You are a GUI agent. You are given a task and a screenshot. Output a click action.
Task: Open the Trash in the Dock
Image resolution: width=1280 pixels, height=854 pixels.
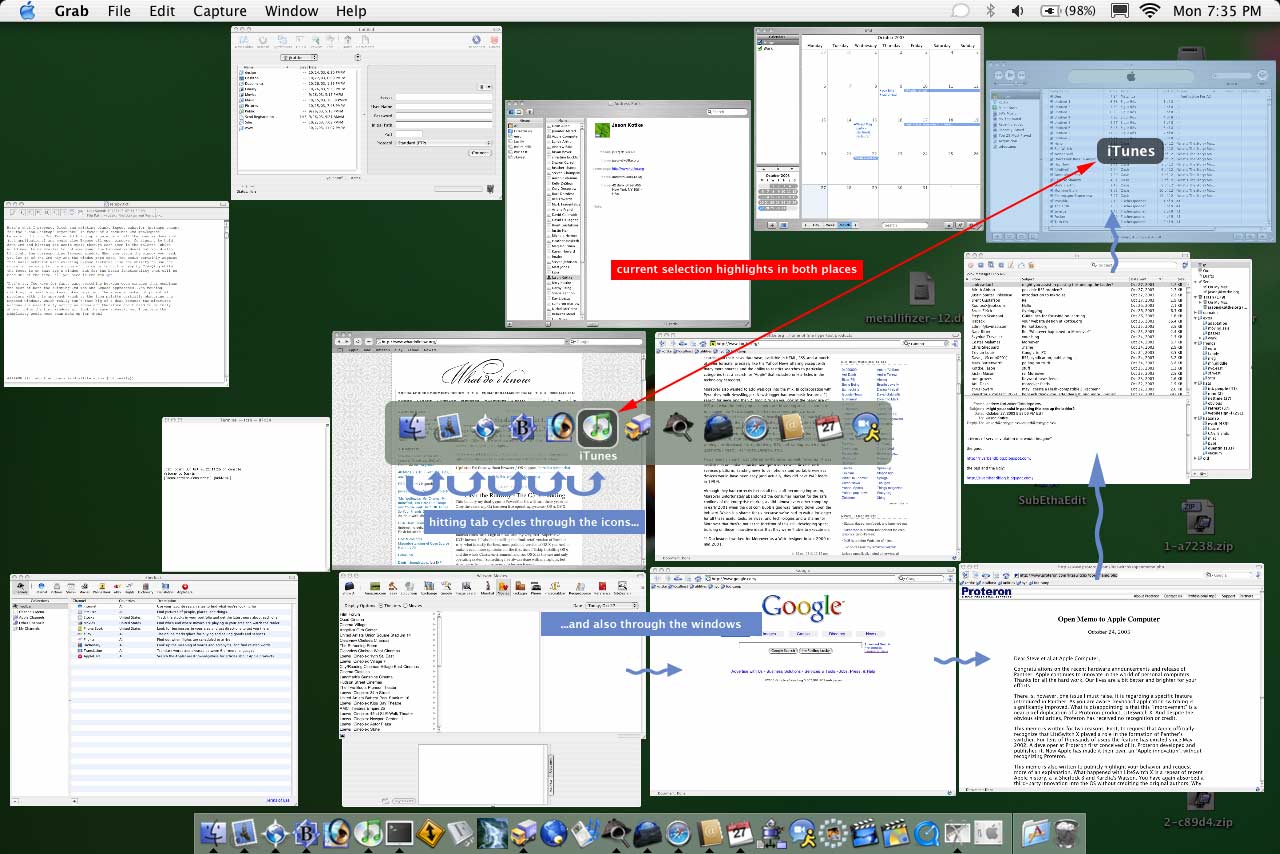click(x=1066, y=832)
